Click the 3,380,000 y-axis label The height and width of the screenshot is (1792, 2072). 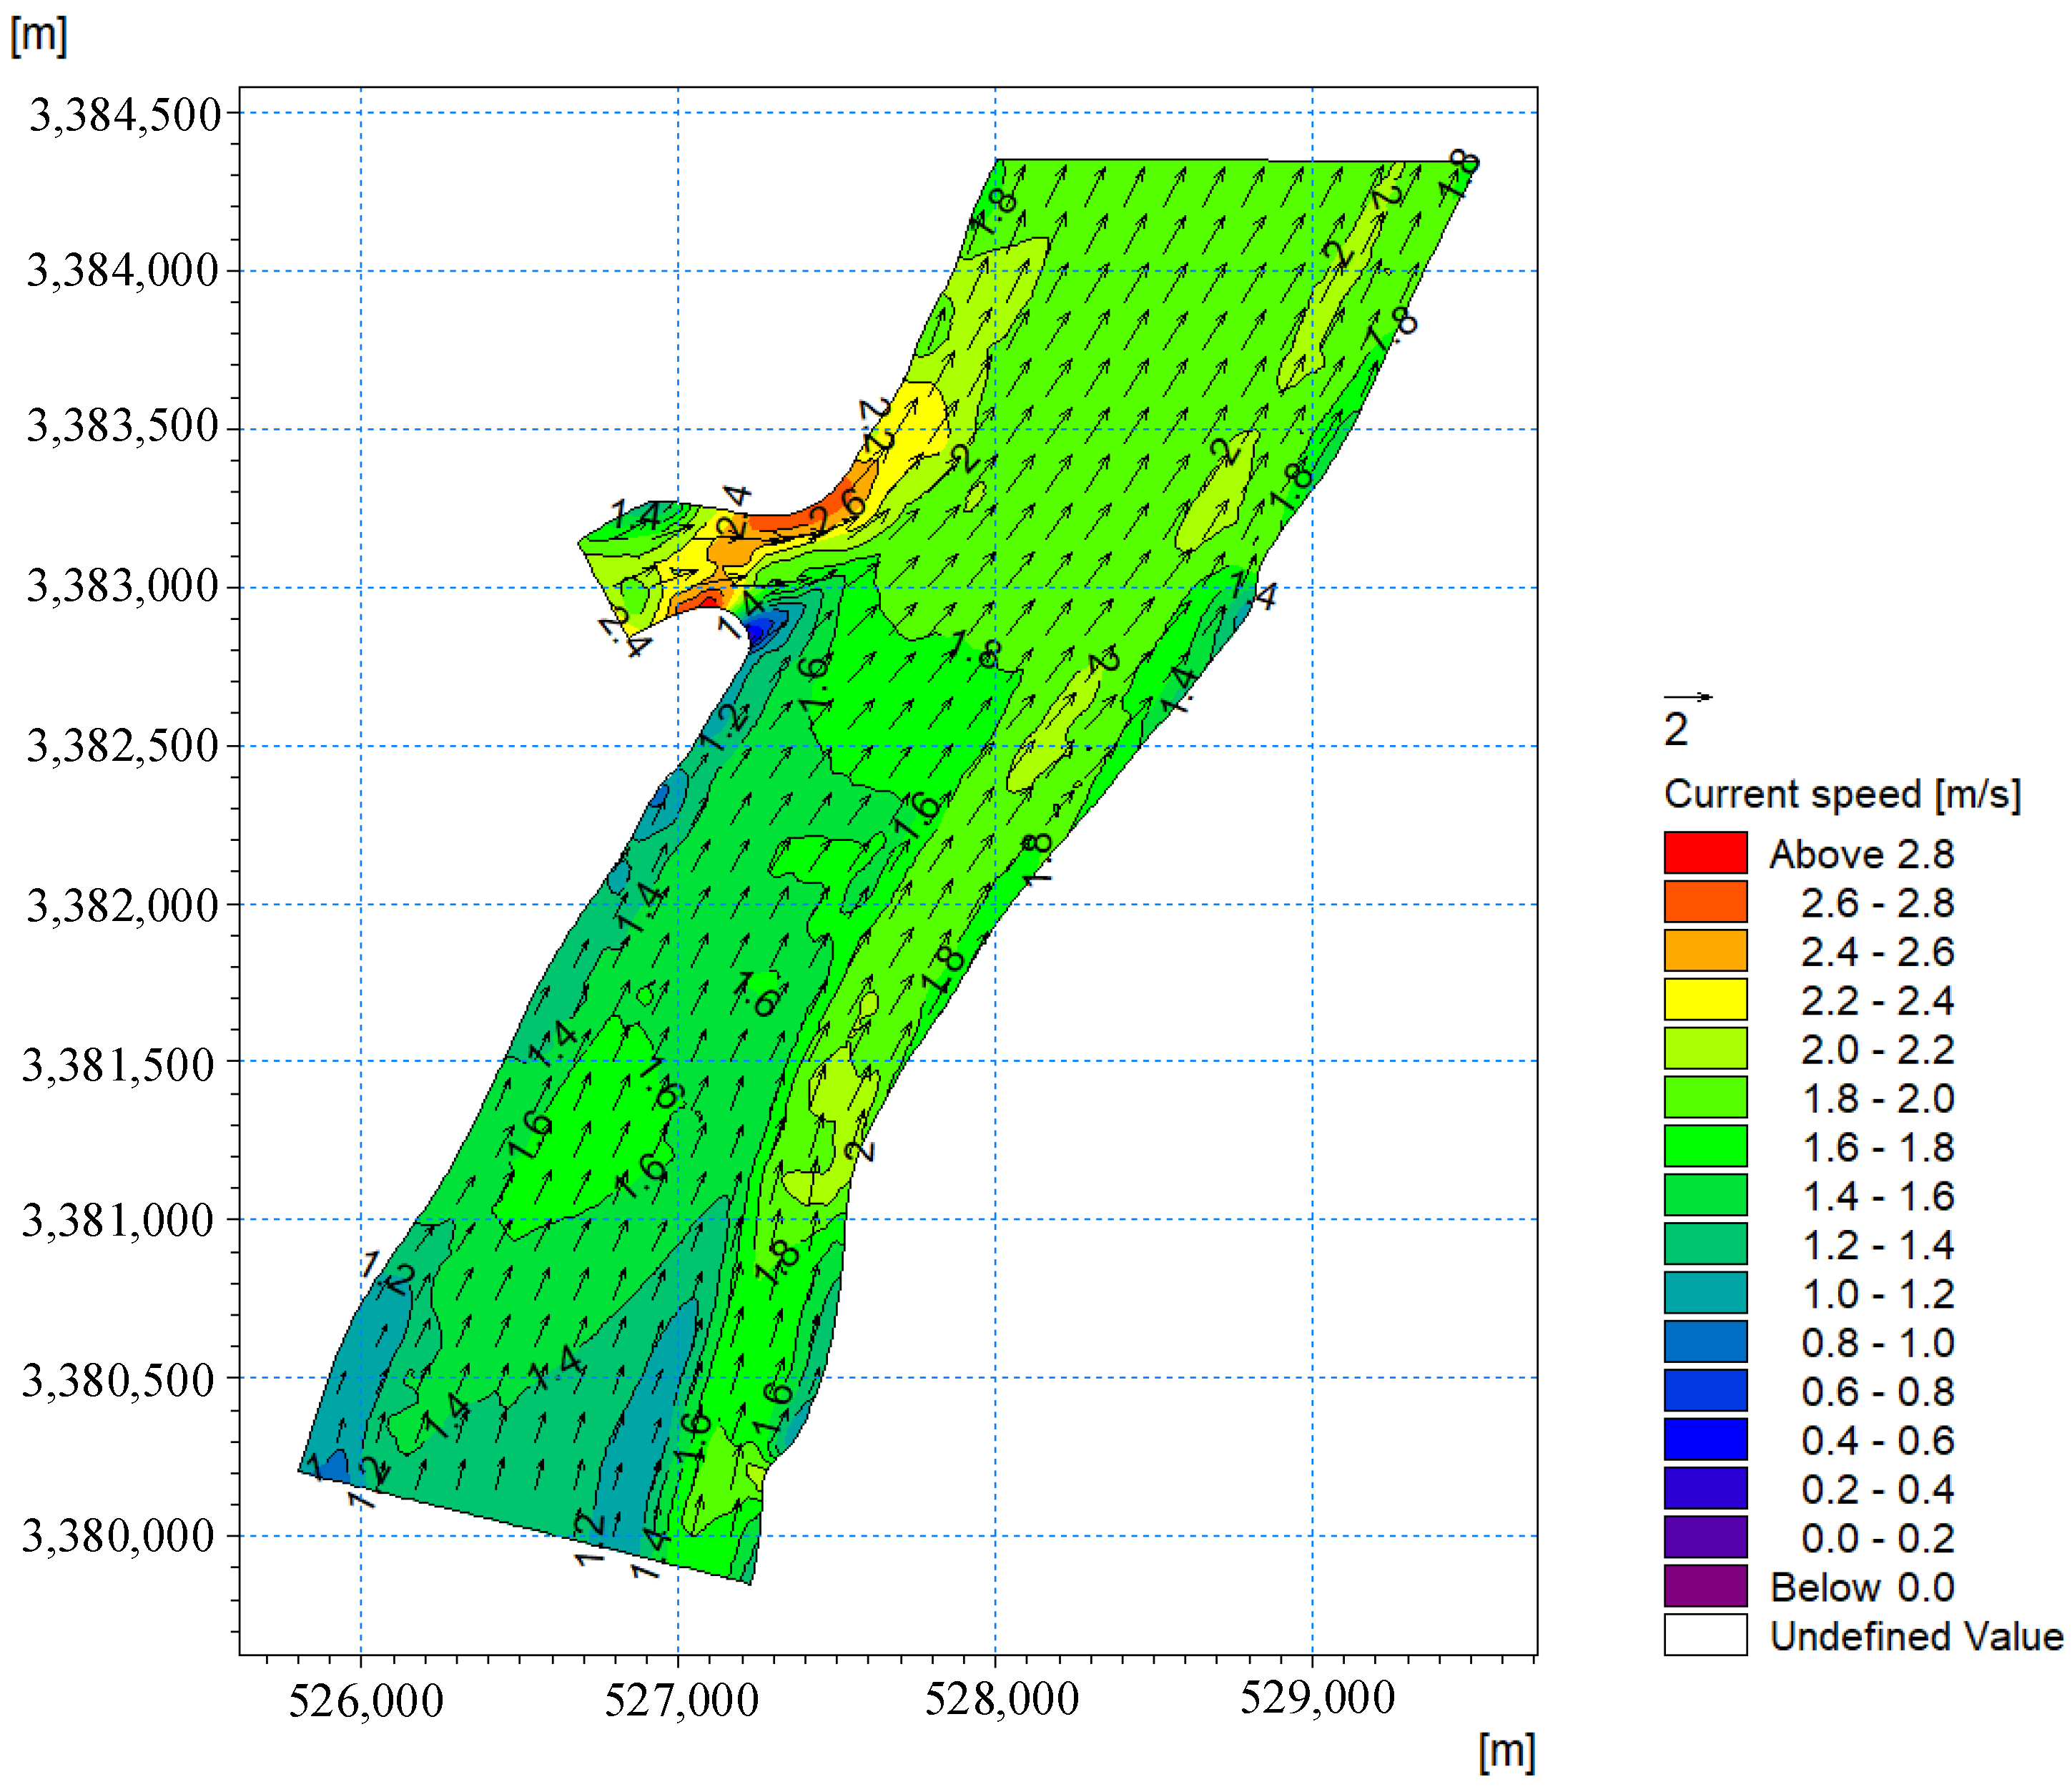tap(118, 1536)
